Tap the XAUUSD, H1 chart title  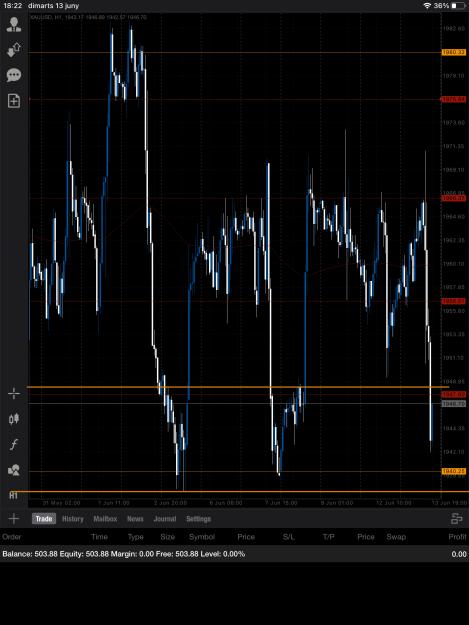pos(88,17)
